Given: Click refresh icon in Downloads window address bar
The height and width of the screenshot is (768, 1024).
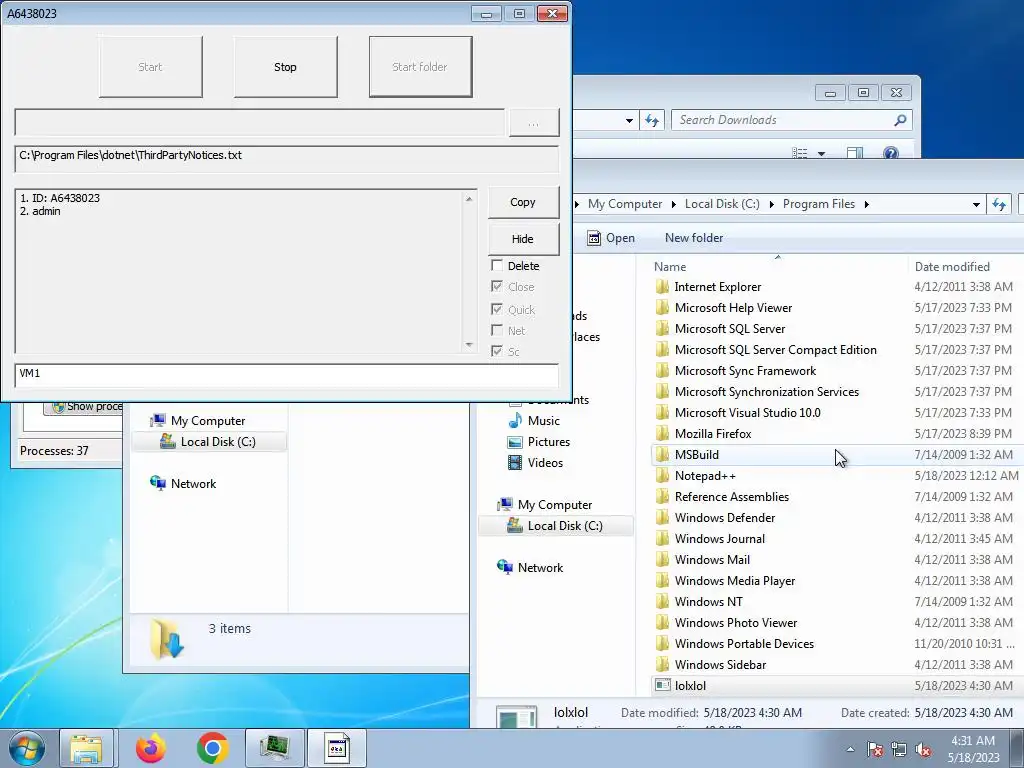Looking at the screenshot, I should tap(652, 120).
